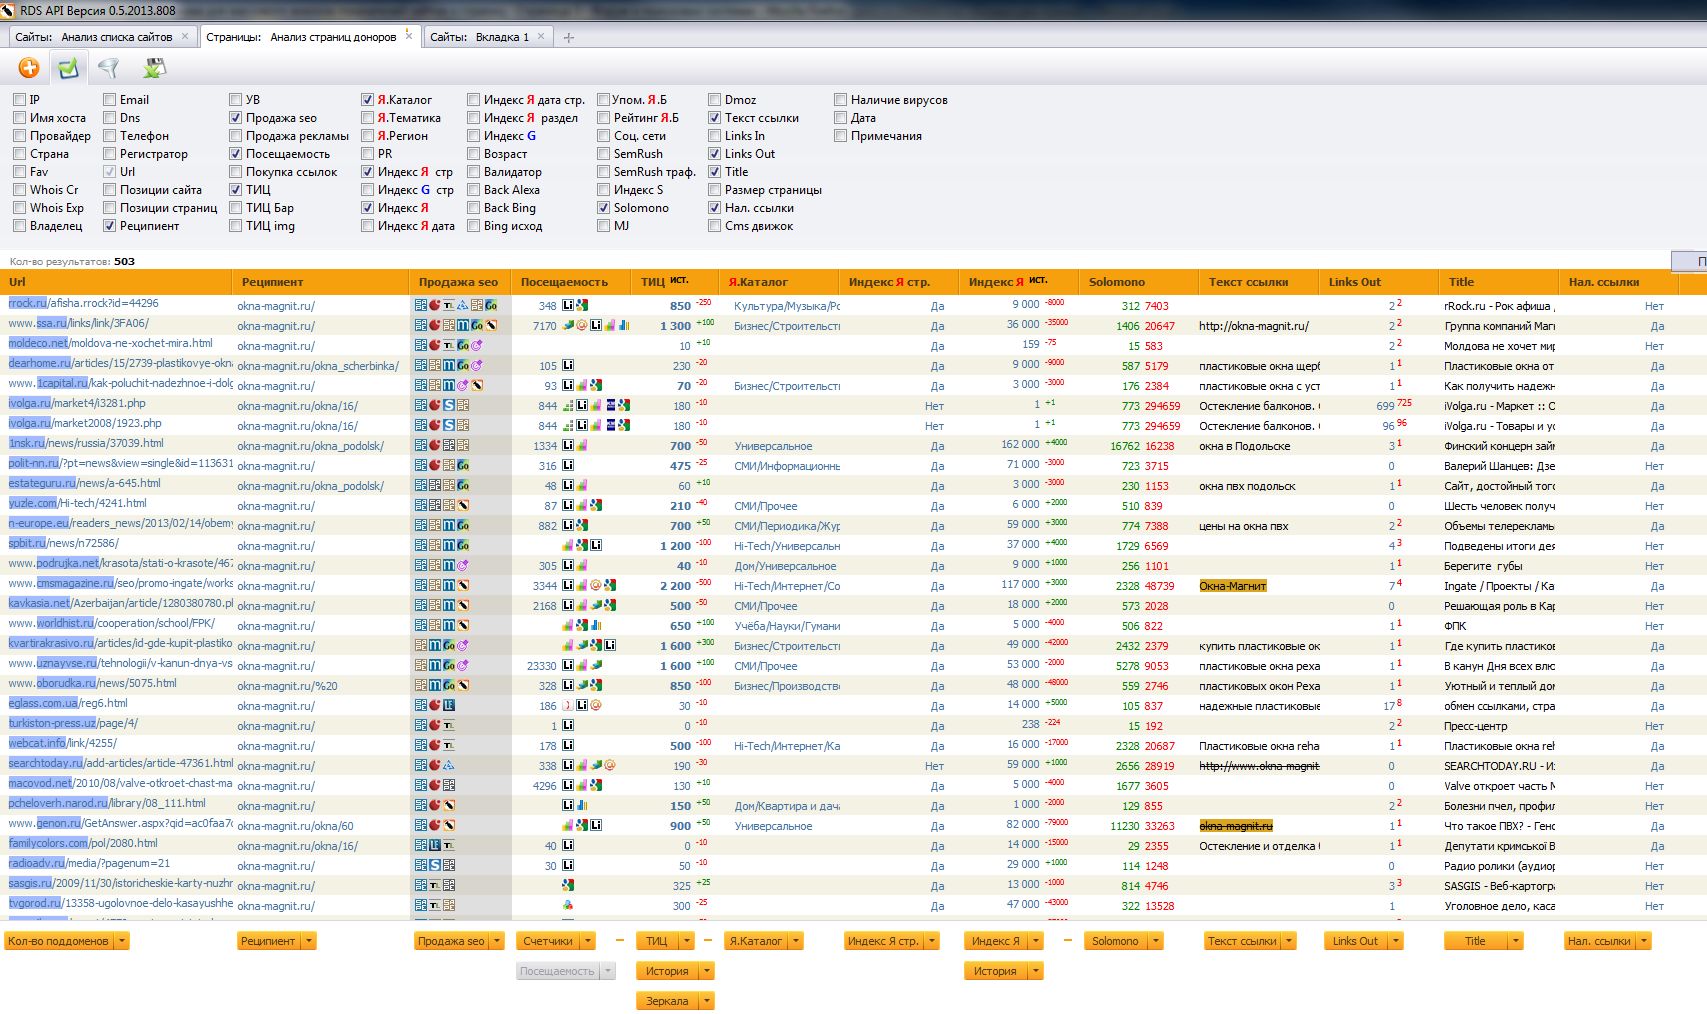Click highlighted 'Окна-Магнит' link text cell

(x=1233, y=586)
